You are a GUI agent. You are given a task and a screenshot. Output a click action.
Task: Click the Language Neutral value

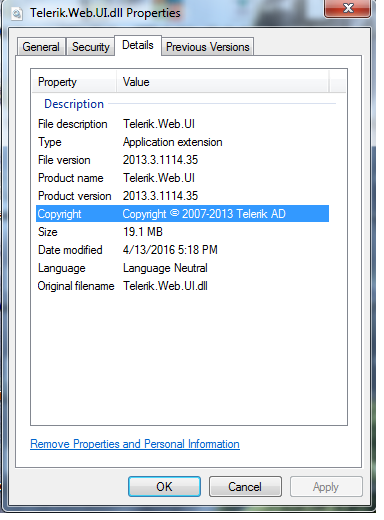point(165,268)
